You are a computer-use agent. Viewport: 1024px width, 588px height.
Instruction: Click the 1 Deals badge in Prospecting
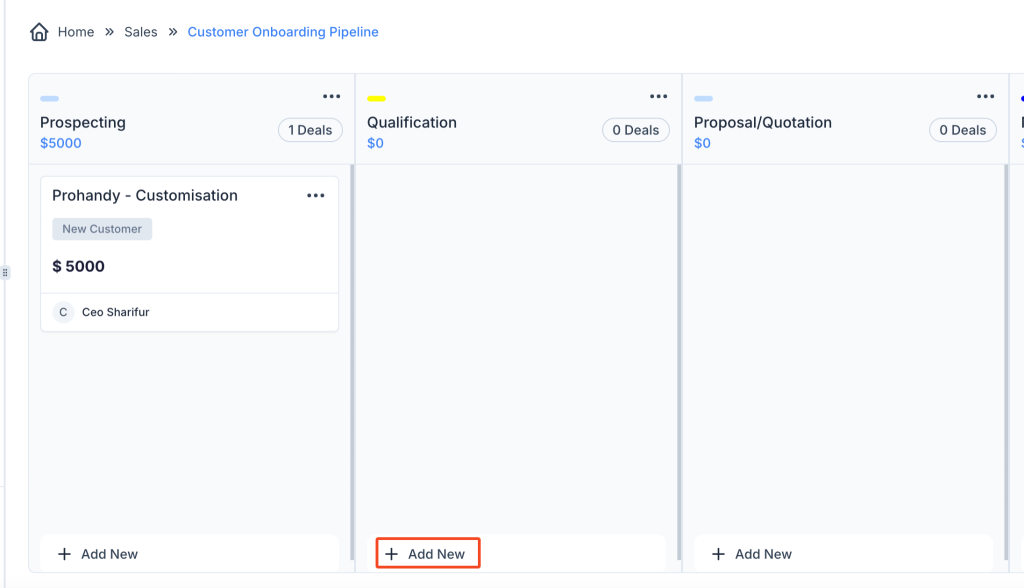(x=310, y=130)
